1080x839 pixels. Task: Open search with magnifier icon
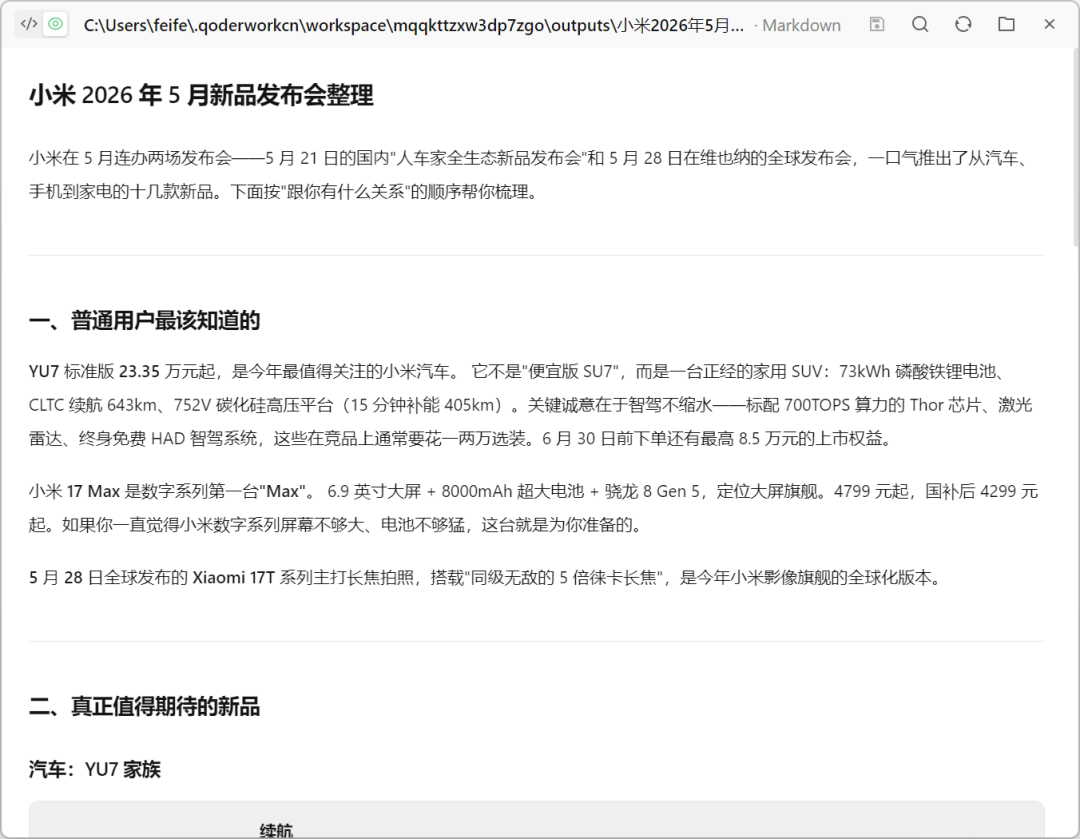[920, 25]
